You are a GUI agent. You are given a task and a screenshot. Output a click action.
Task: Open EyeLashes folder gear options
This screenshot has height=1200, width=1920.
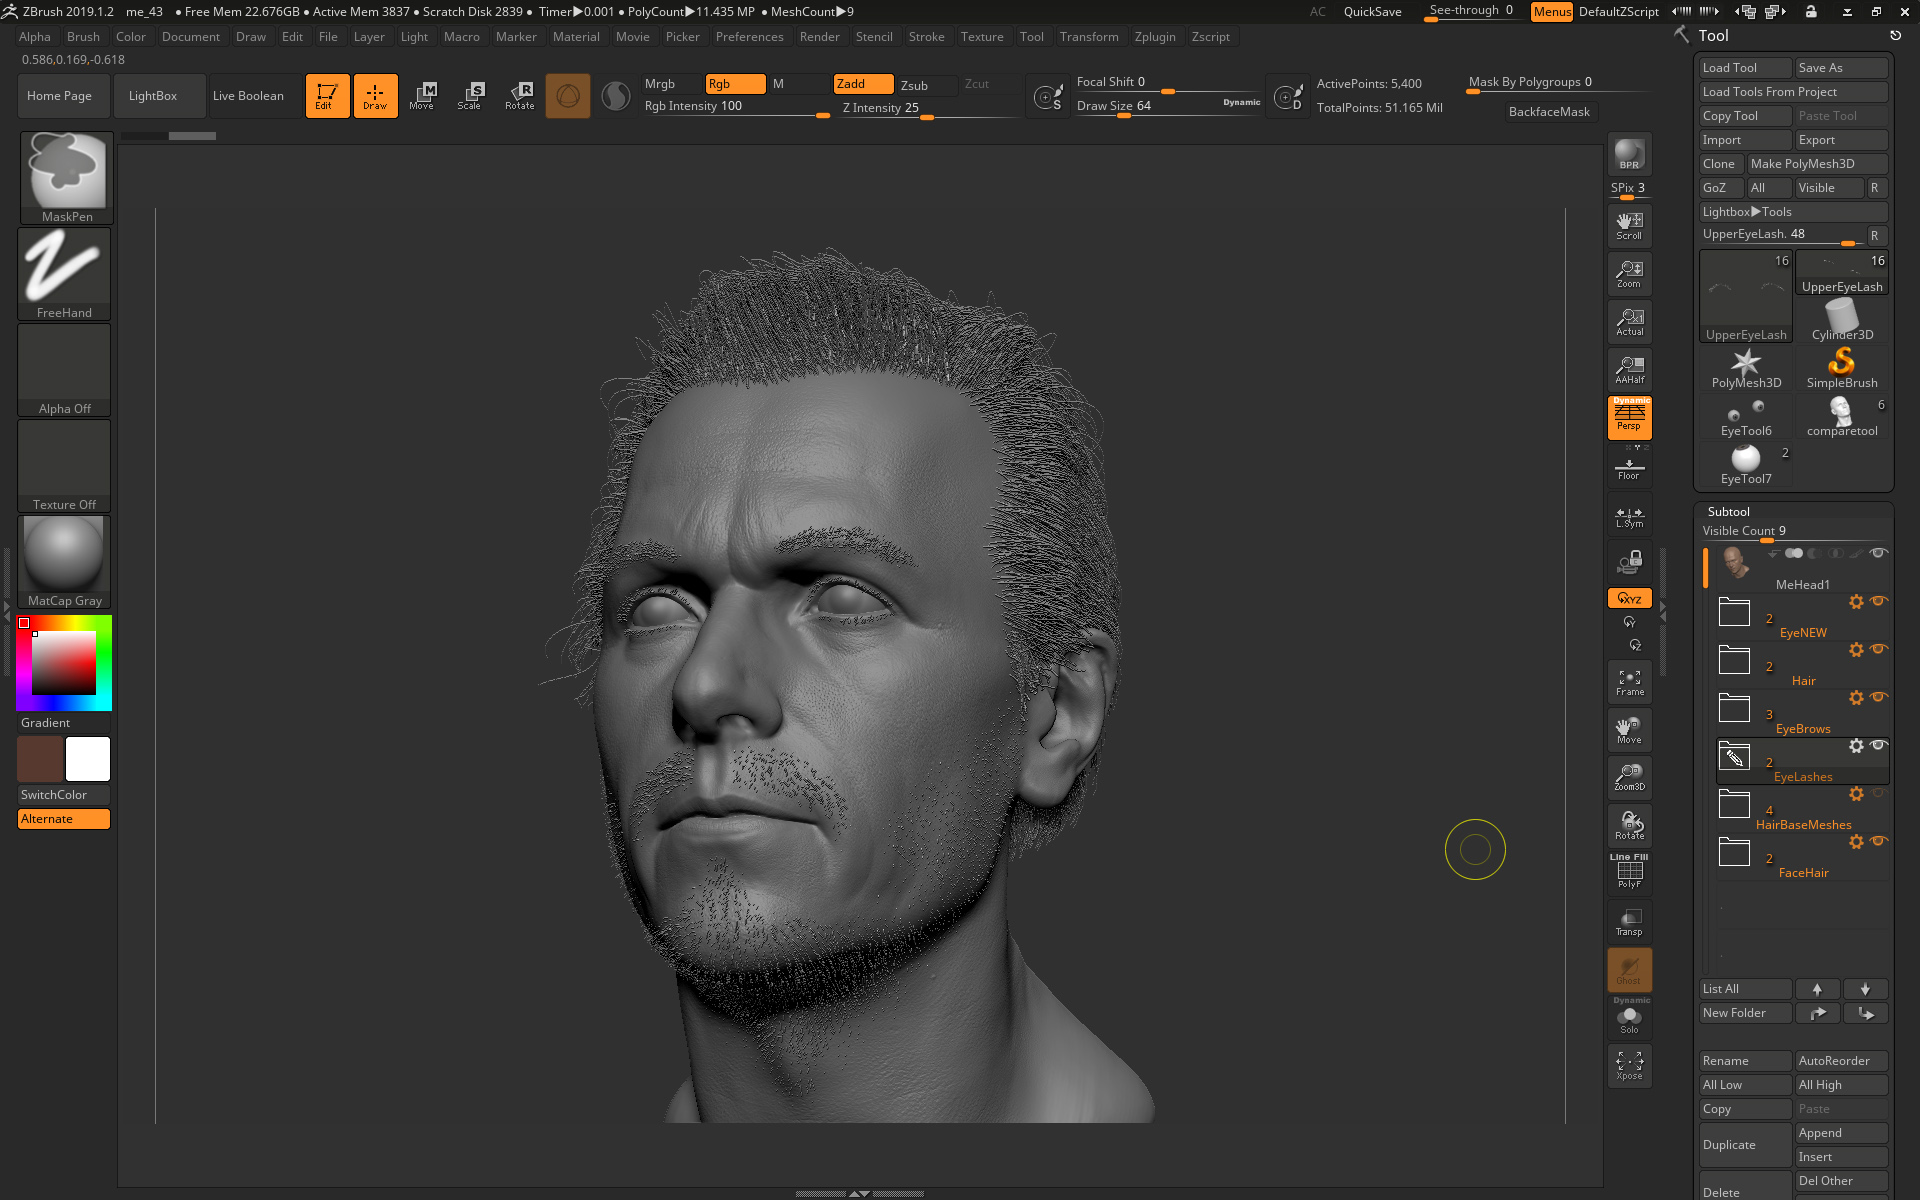1856,746
